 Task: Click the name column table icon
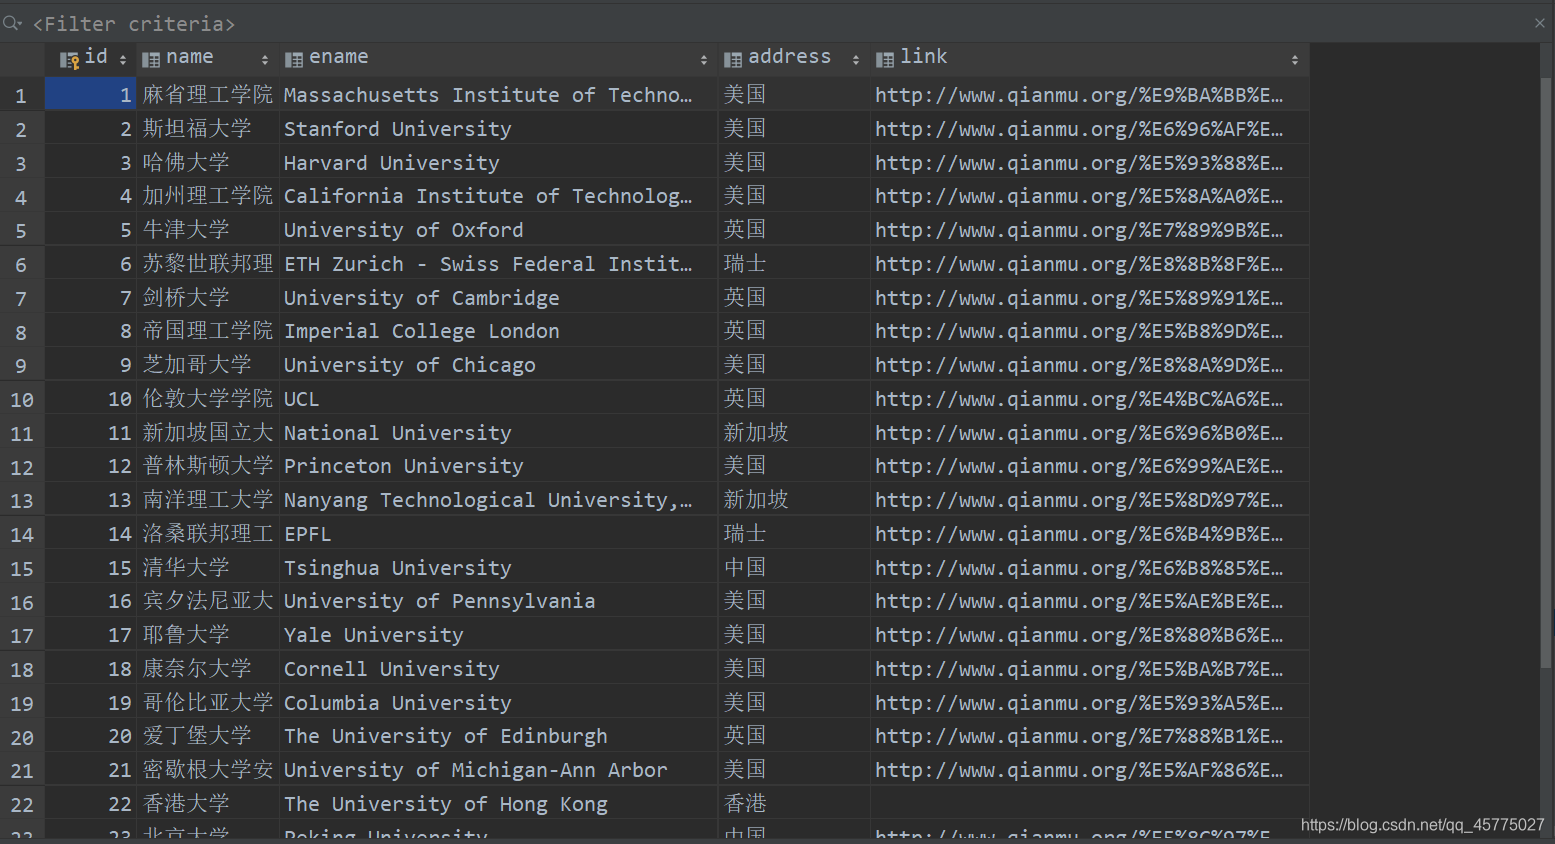point(151,60)
